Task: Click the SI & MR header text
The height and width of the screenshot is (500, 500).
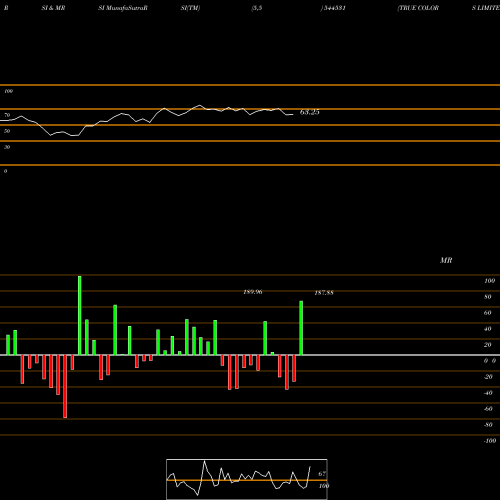Action: tap(53, 8)
